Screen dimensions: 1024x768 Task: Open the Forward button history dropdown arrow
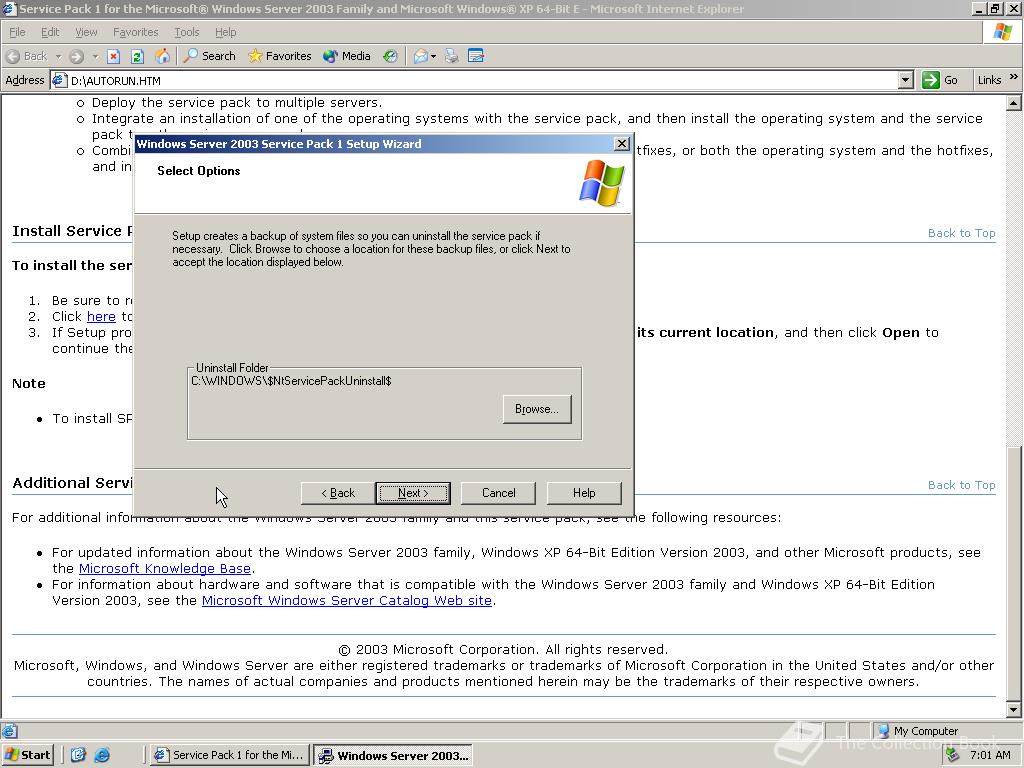click(95, 56)
